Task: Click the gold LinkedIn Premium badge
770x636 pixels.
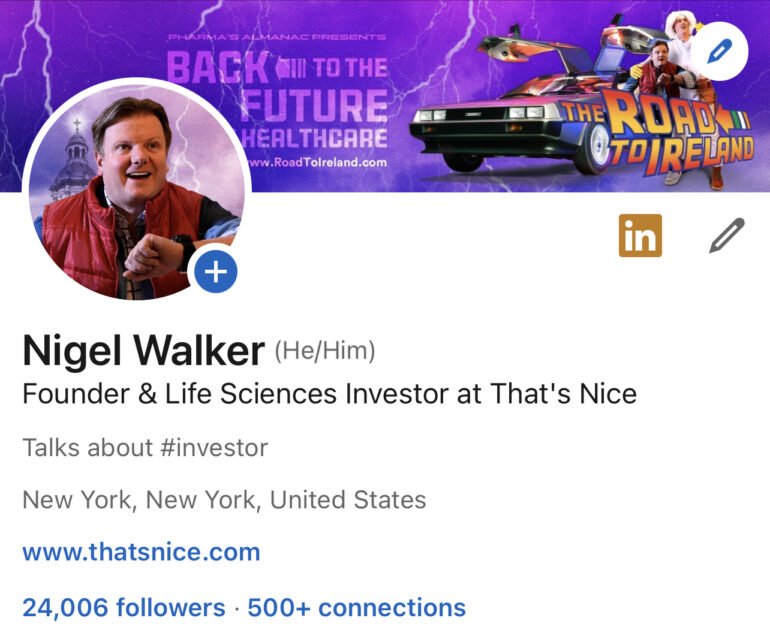Action: coord(640,236)
